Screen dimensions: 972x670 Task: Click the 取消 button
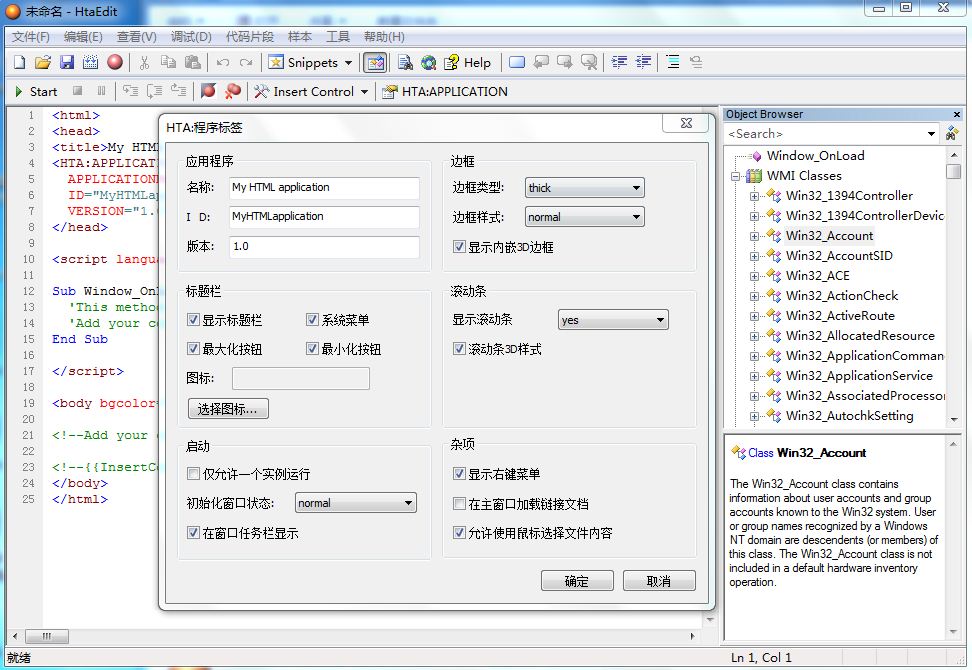point(659,581)
